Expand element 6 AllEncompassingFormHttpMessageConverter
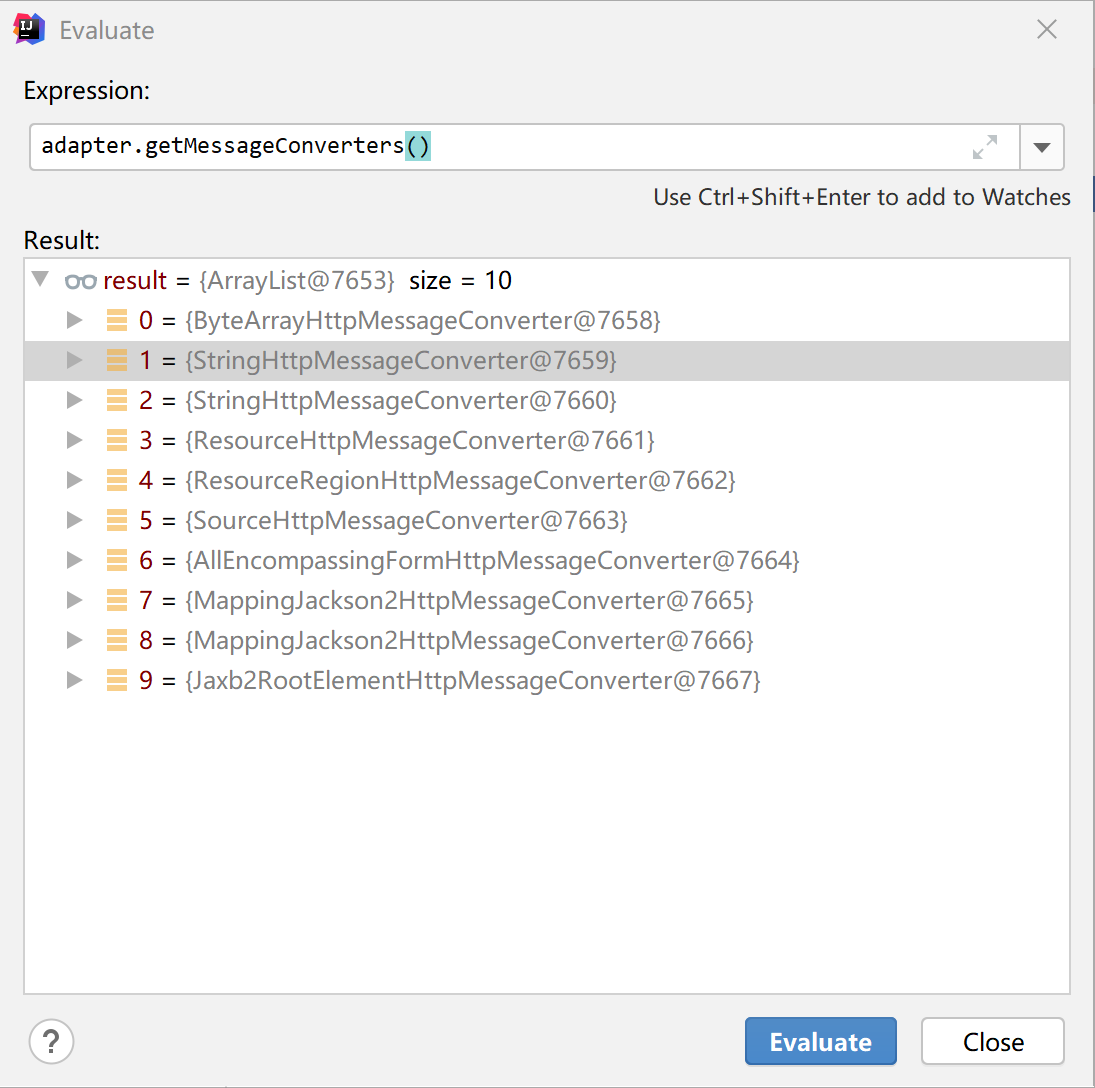 tap(73, 561)
